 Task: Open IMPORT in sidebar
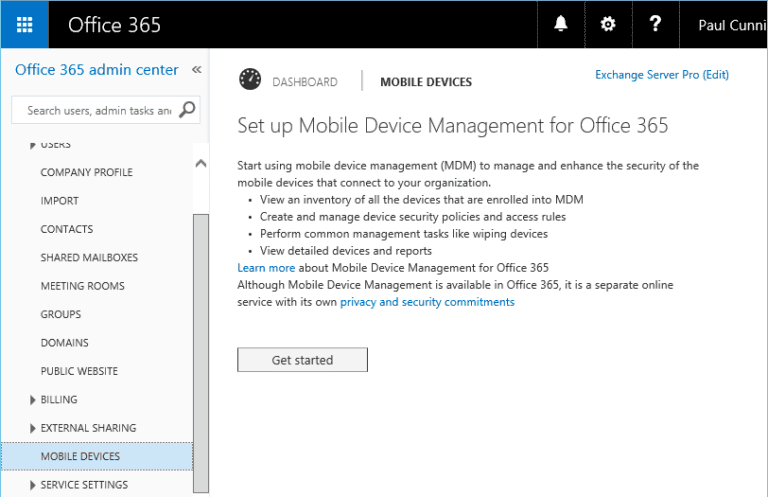point(60,201)
